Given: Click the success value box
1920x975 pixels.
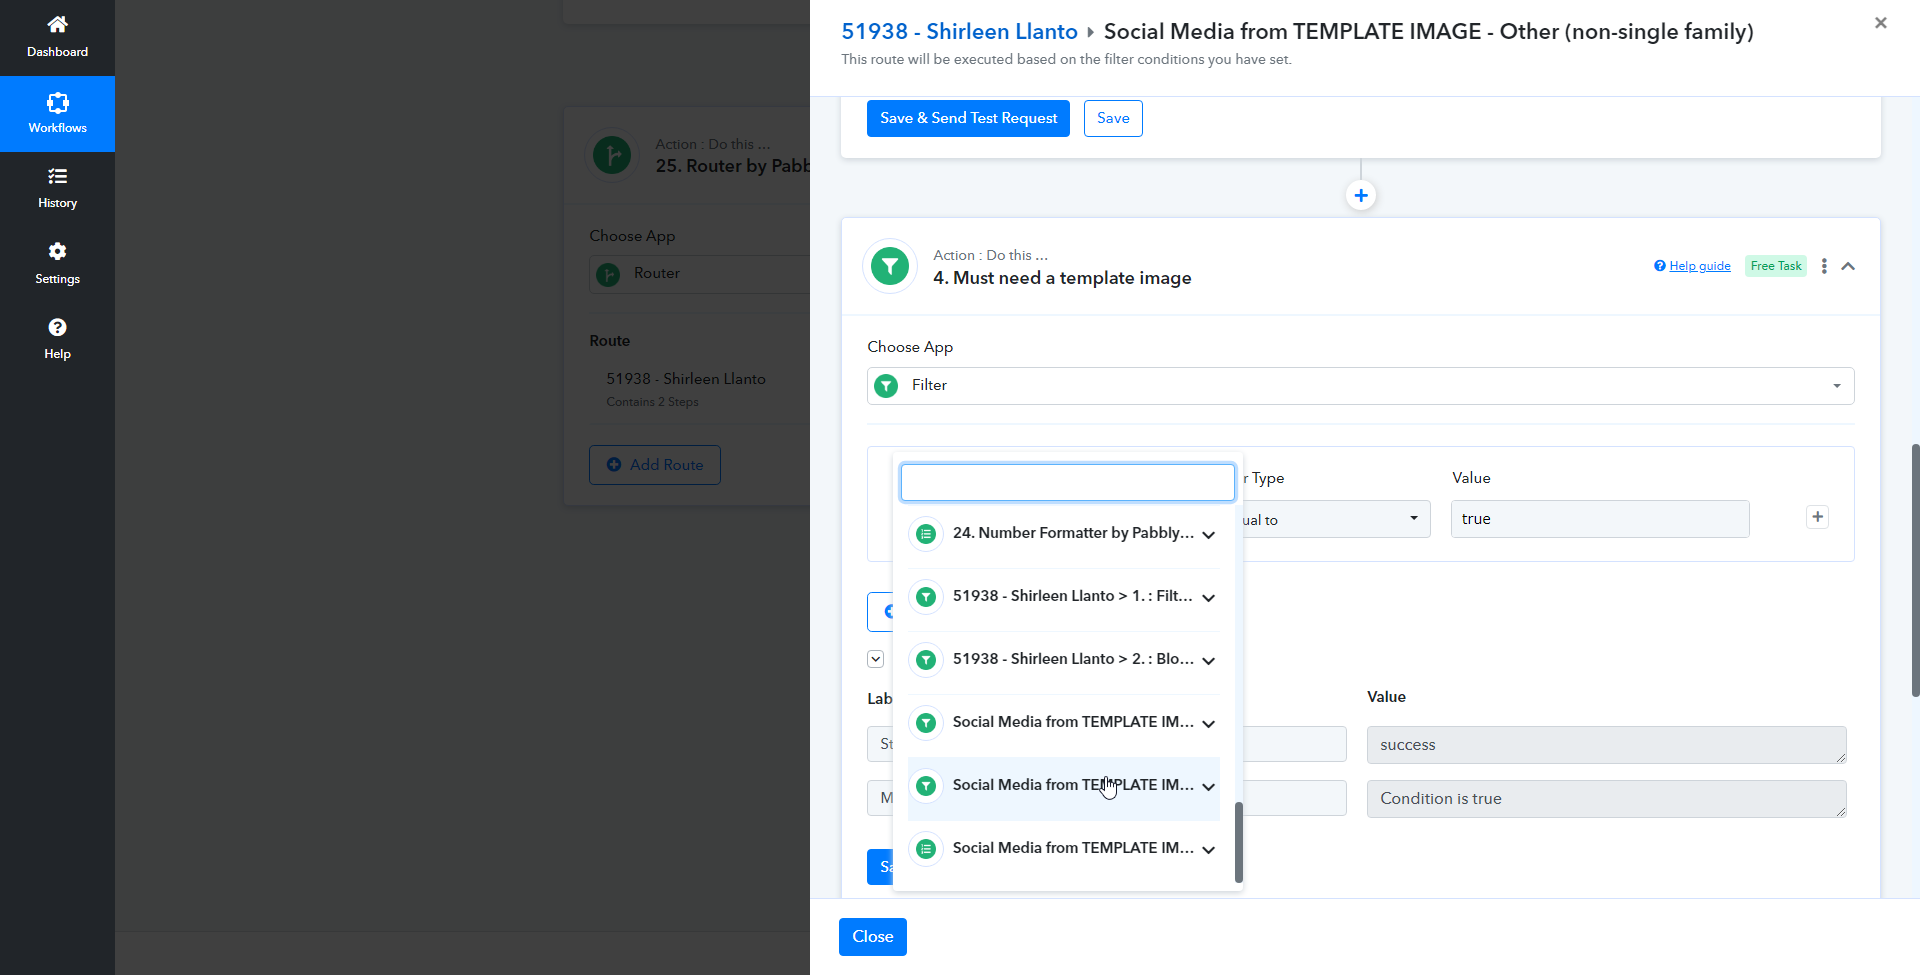Looking at the screenshot, I should tap(1606, 745).
